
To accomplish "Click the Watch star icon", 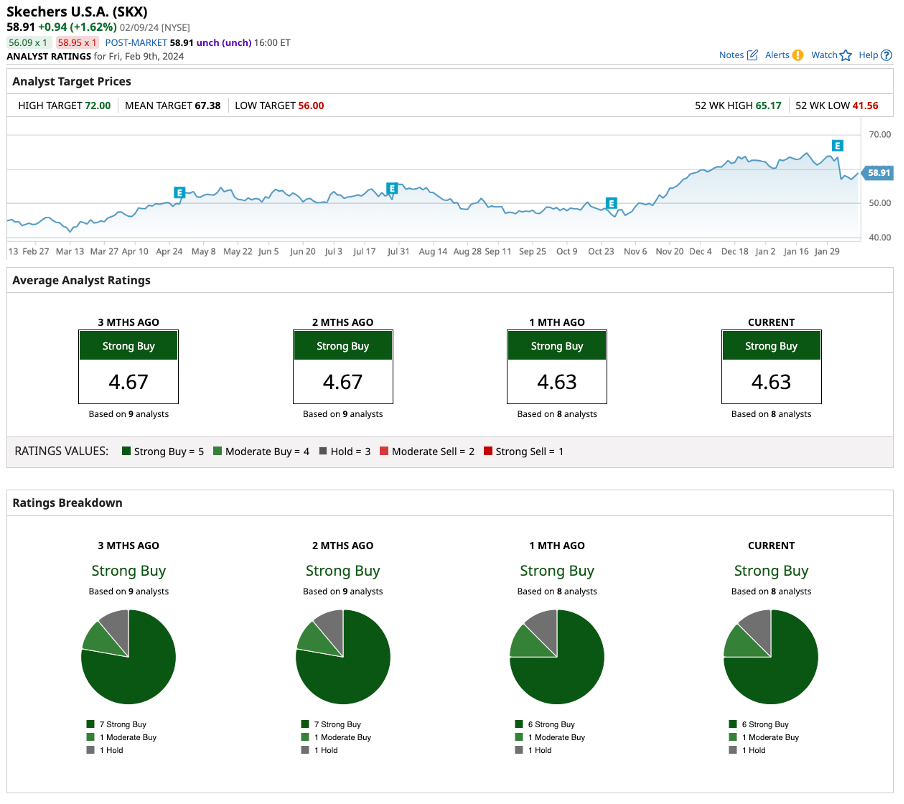I will [846, 55].
